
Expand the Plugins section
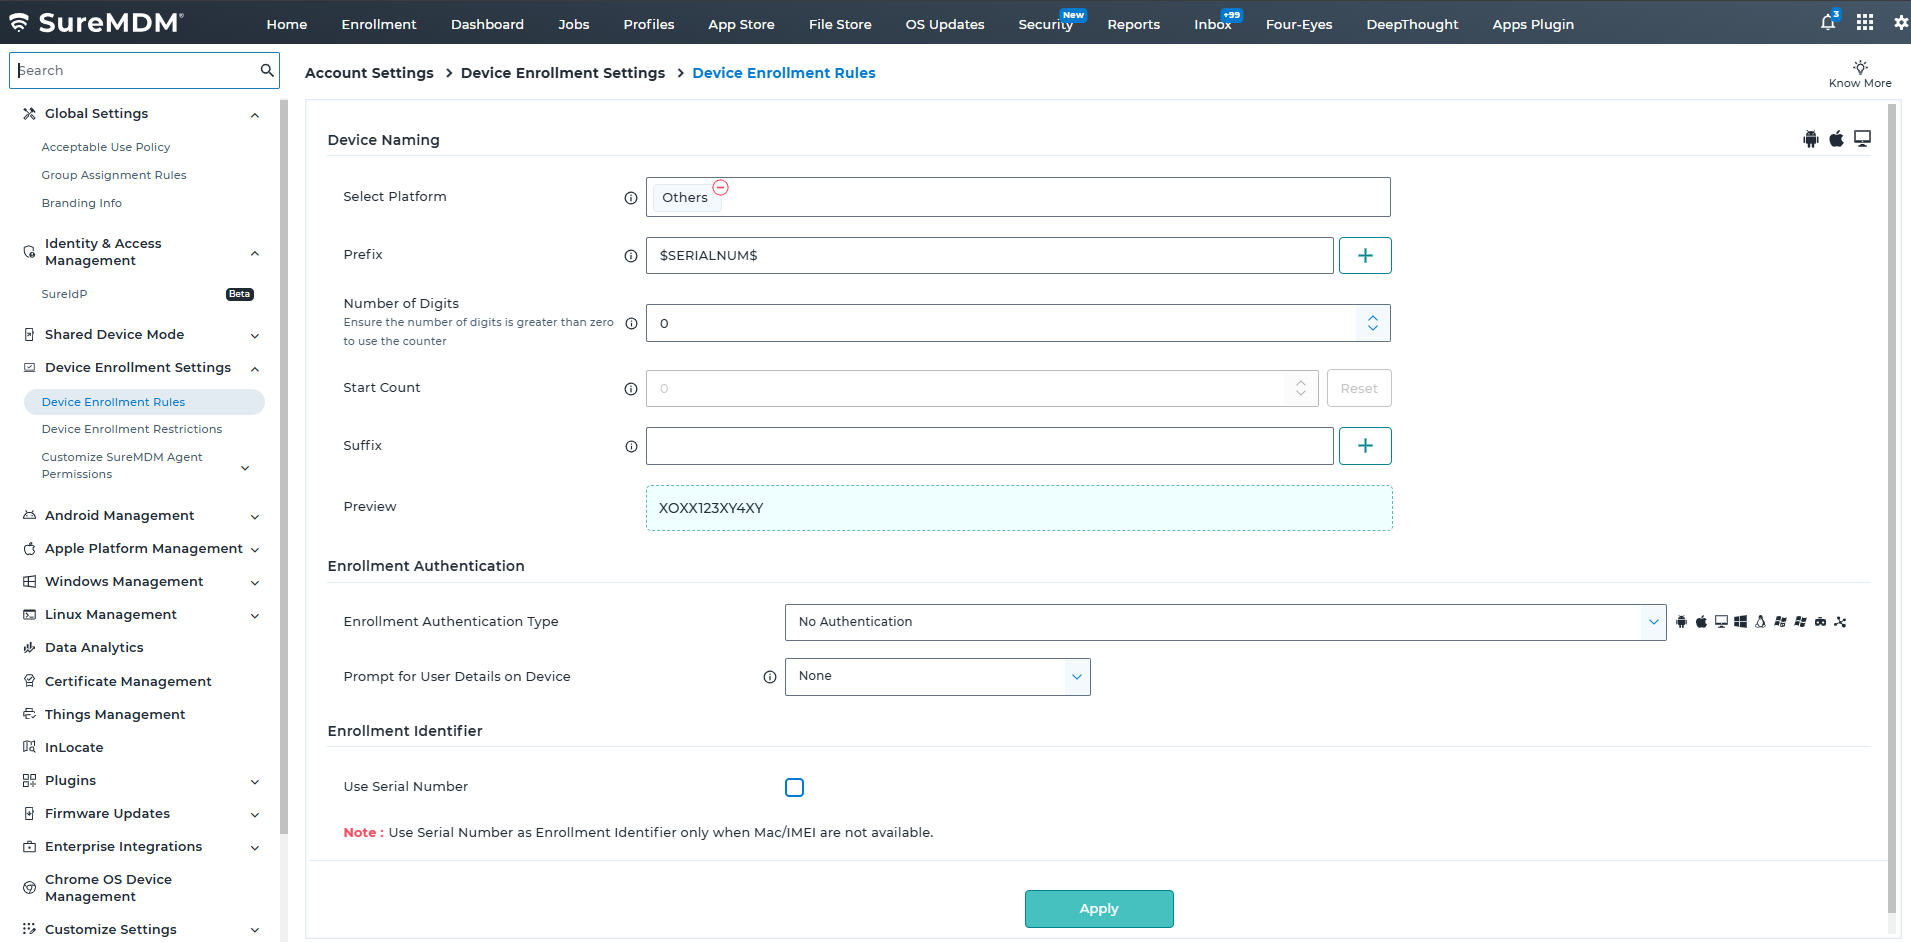click(x=255, y=782)
